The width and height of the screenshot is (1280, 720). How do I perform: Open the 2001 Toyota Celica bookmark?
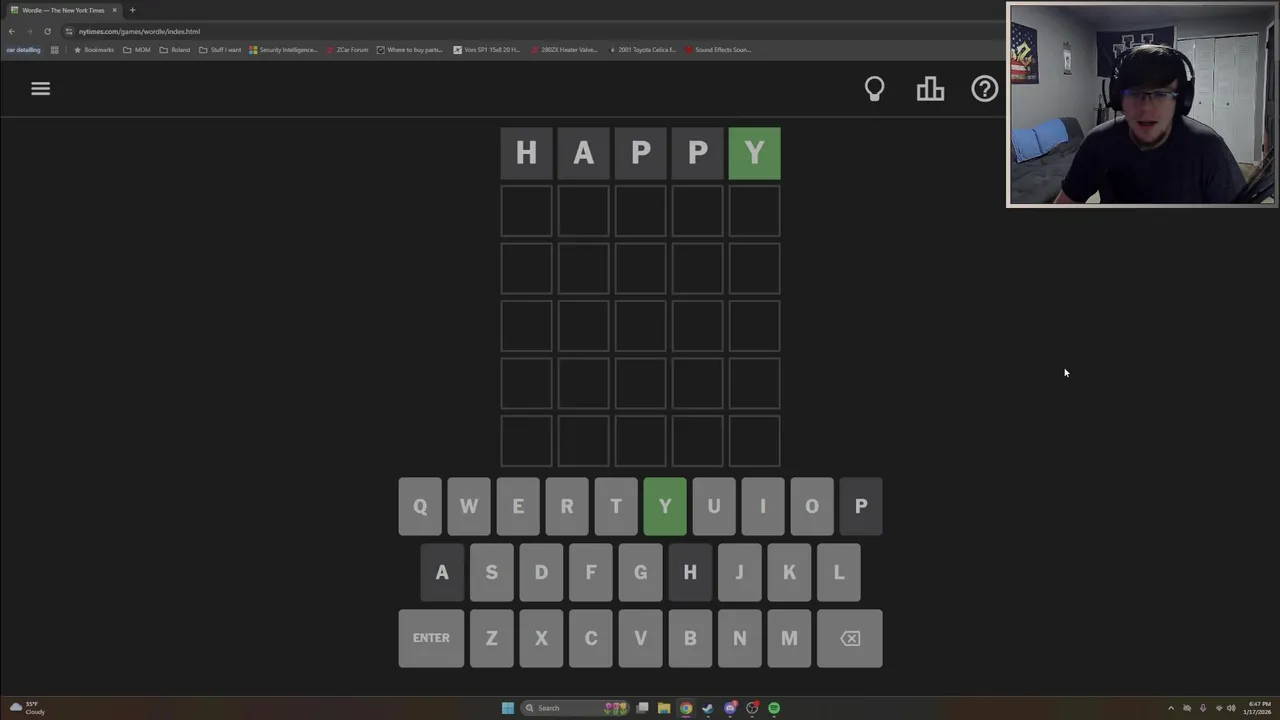tap(642, 50)
